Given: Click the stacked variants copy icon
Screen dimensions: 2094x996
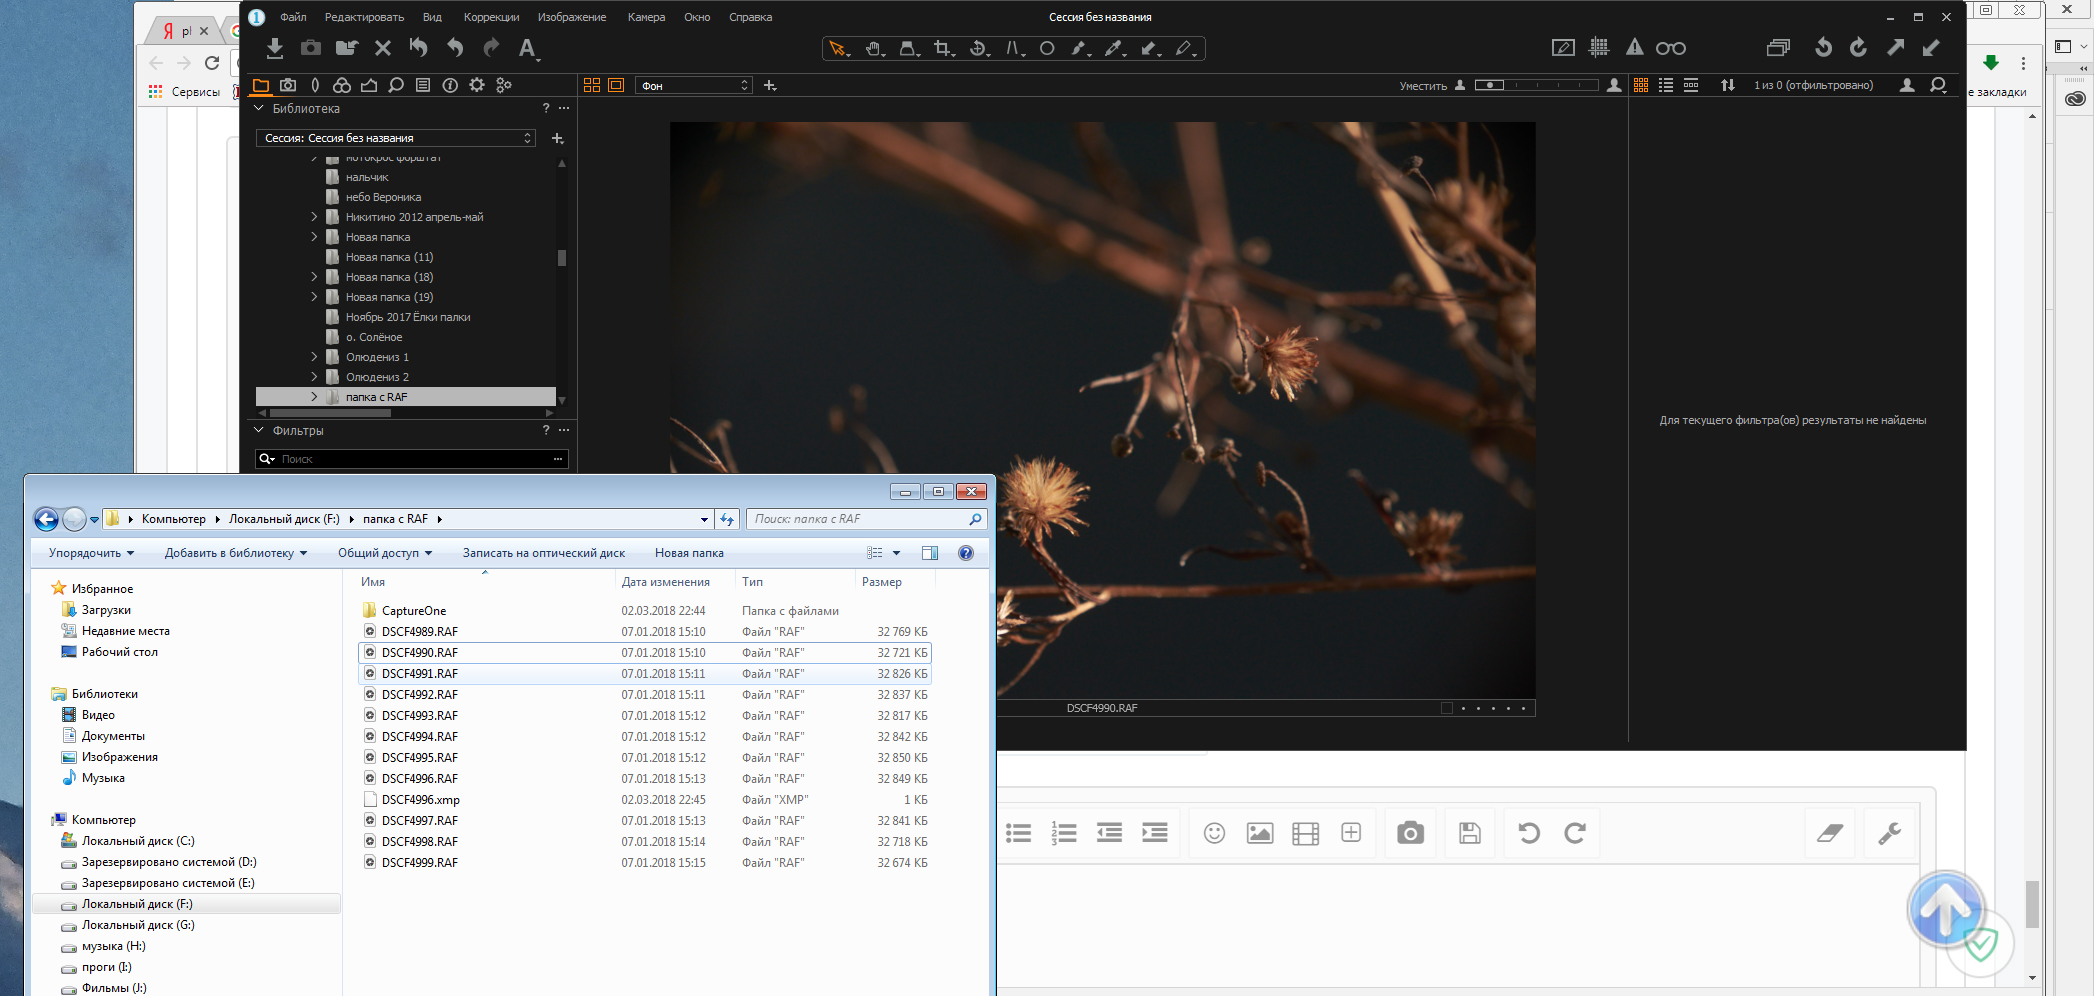Looking at the screenshot, I should 1778,47.
